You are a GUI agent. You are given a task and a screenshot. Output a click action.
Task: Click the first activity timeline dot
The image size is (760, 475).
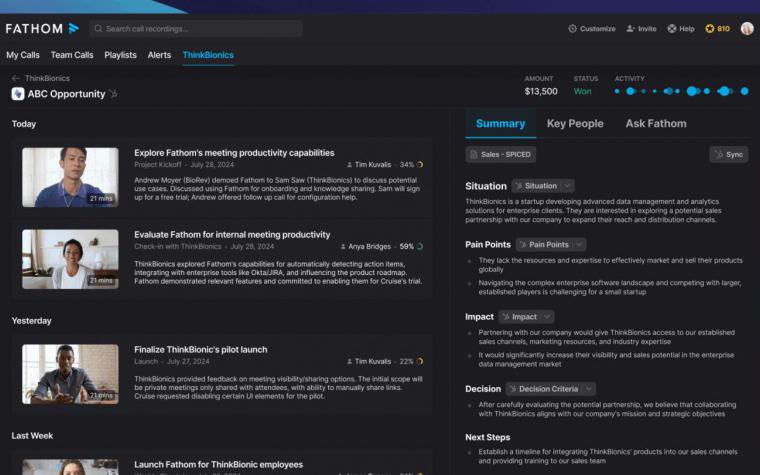(617, 91)
